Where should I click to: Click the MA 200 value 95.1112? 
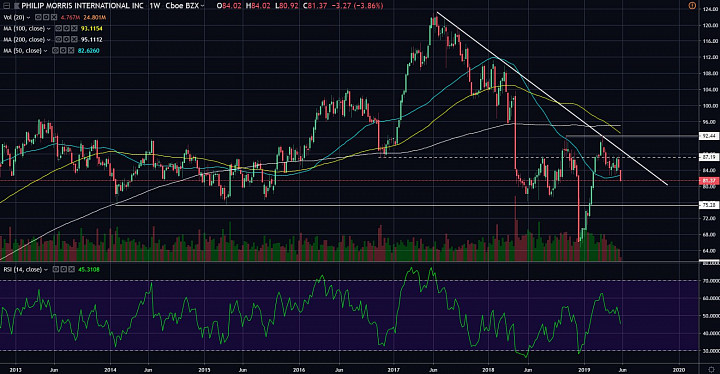click(92, 40)
